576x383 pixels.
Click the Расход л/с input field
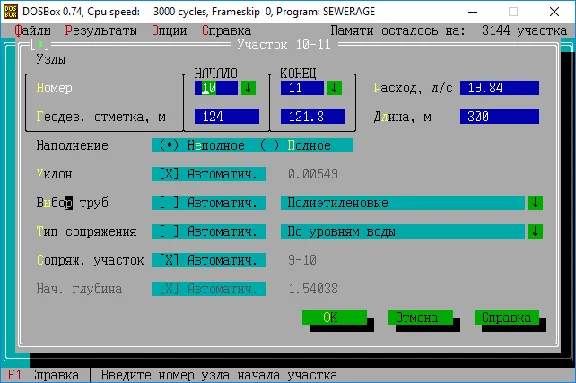tap(499, 88)
